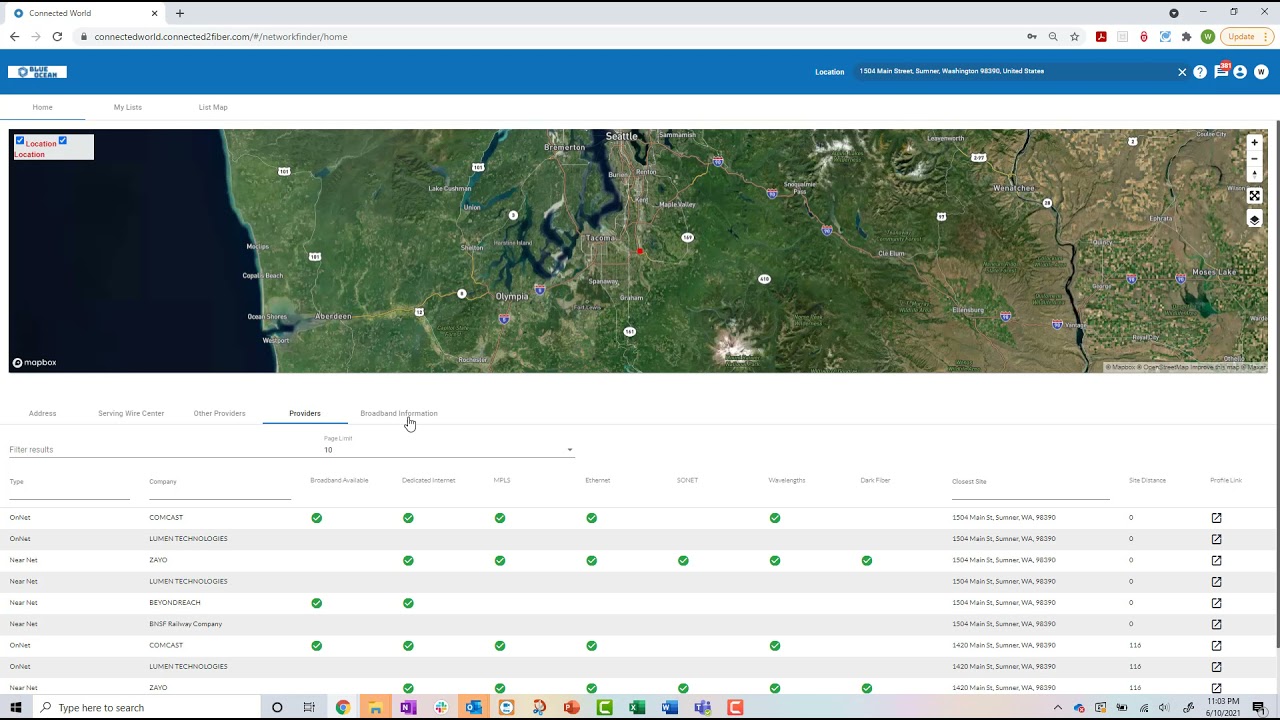The height and width of the screenshot is (720, 1280).
Task: Open the Page Limit dropdown
Action: [448, 450]
